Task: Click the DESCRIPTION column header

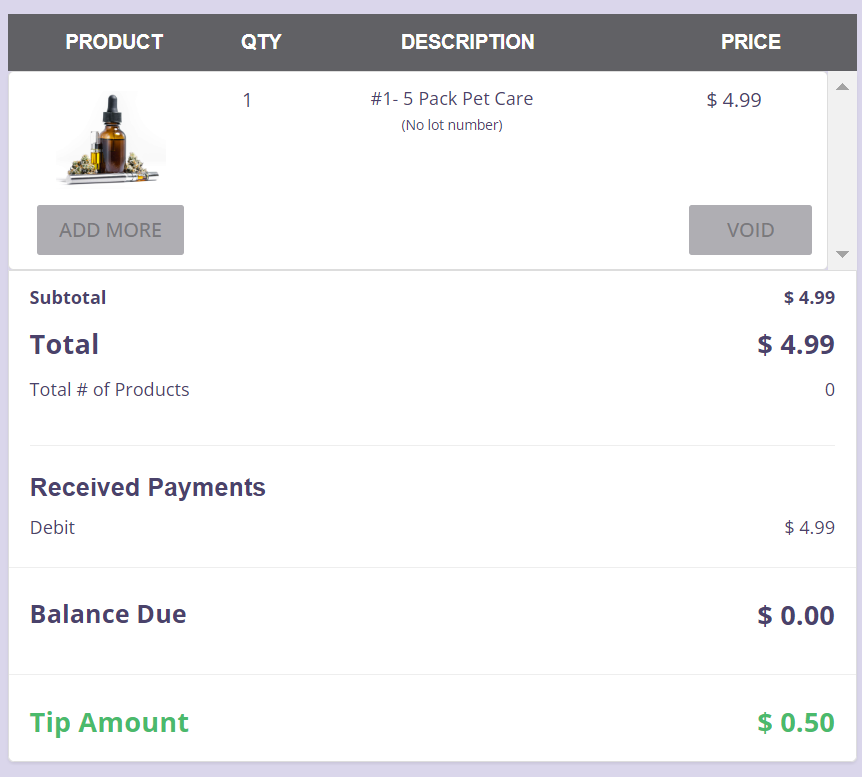Action: point(467,42)
